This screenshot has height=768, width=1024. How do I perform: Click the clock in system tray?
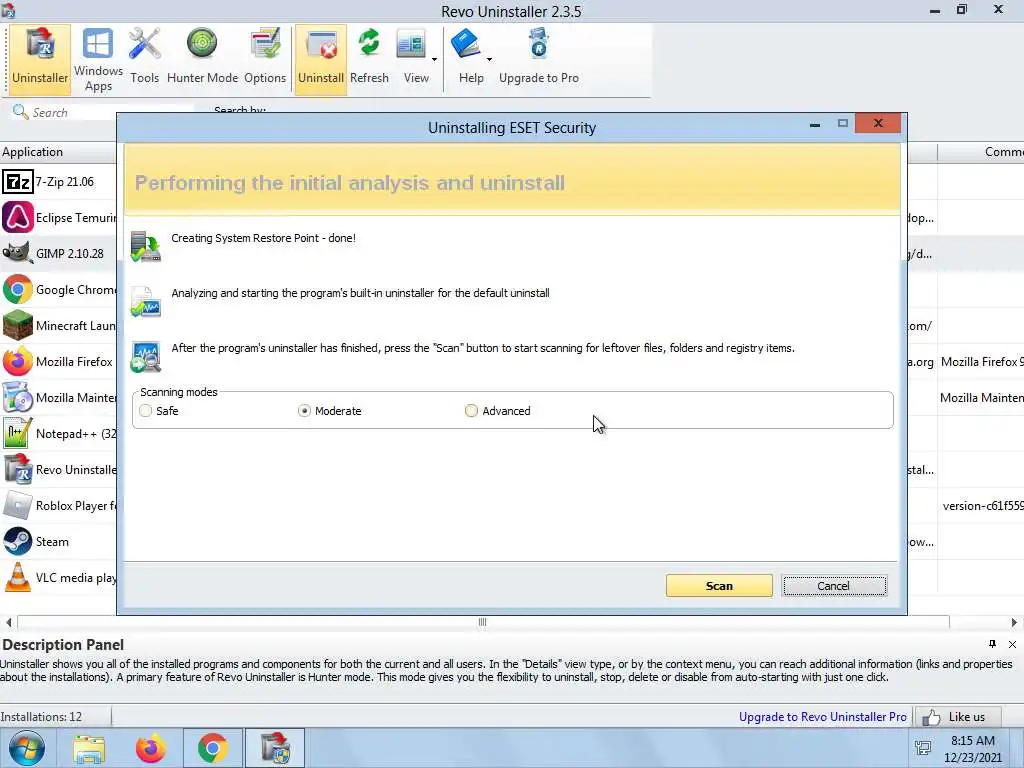pos(973,749)
